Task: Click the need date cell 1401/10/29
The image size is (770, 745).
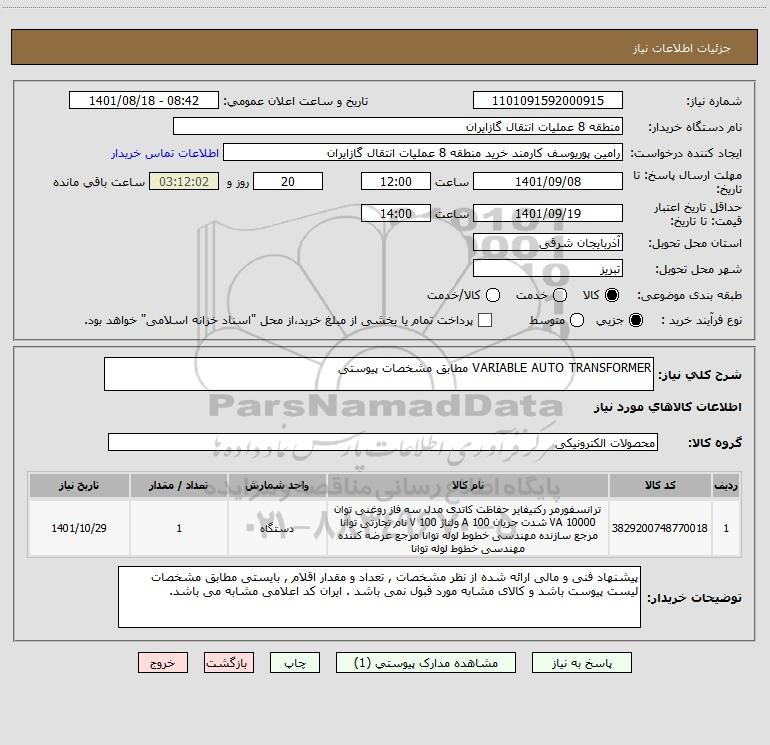Action: (79, 528)
